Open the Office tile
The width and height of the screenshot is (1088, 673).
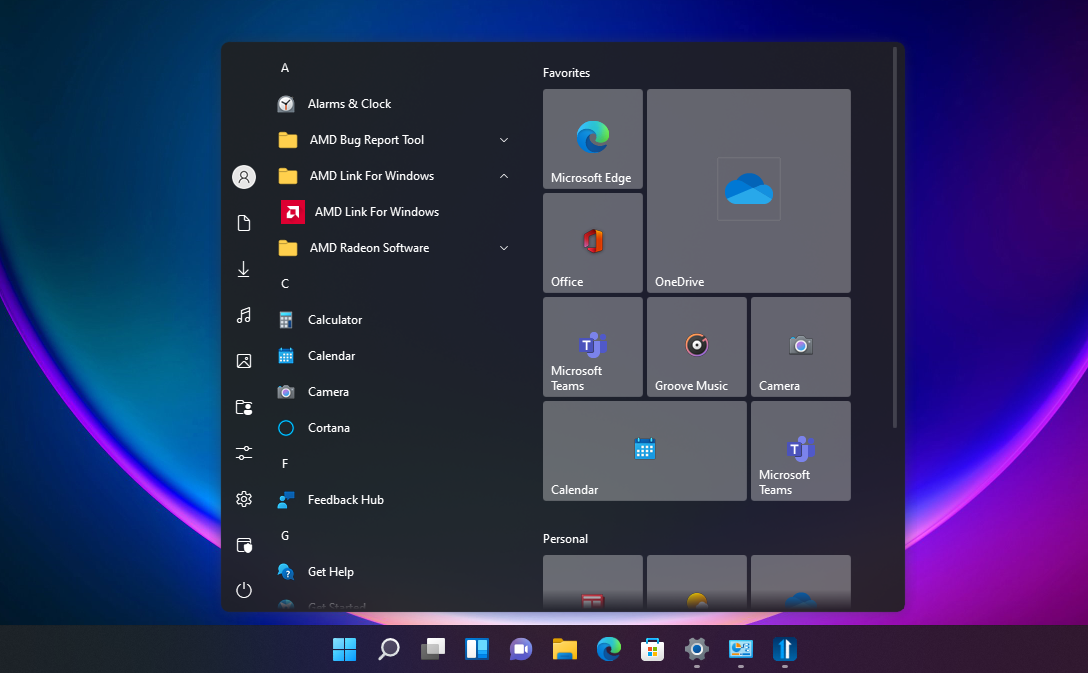pyautogui.click(x=593, y=243)
